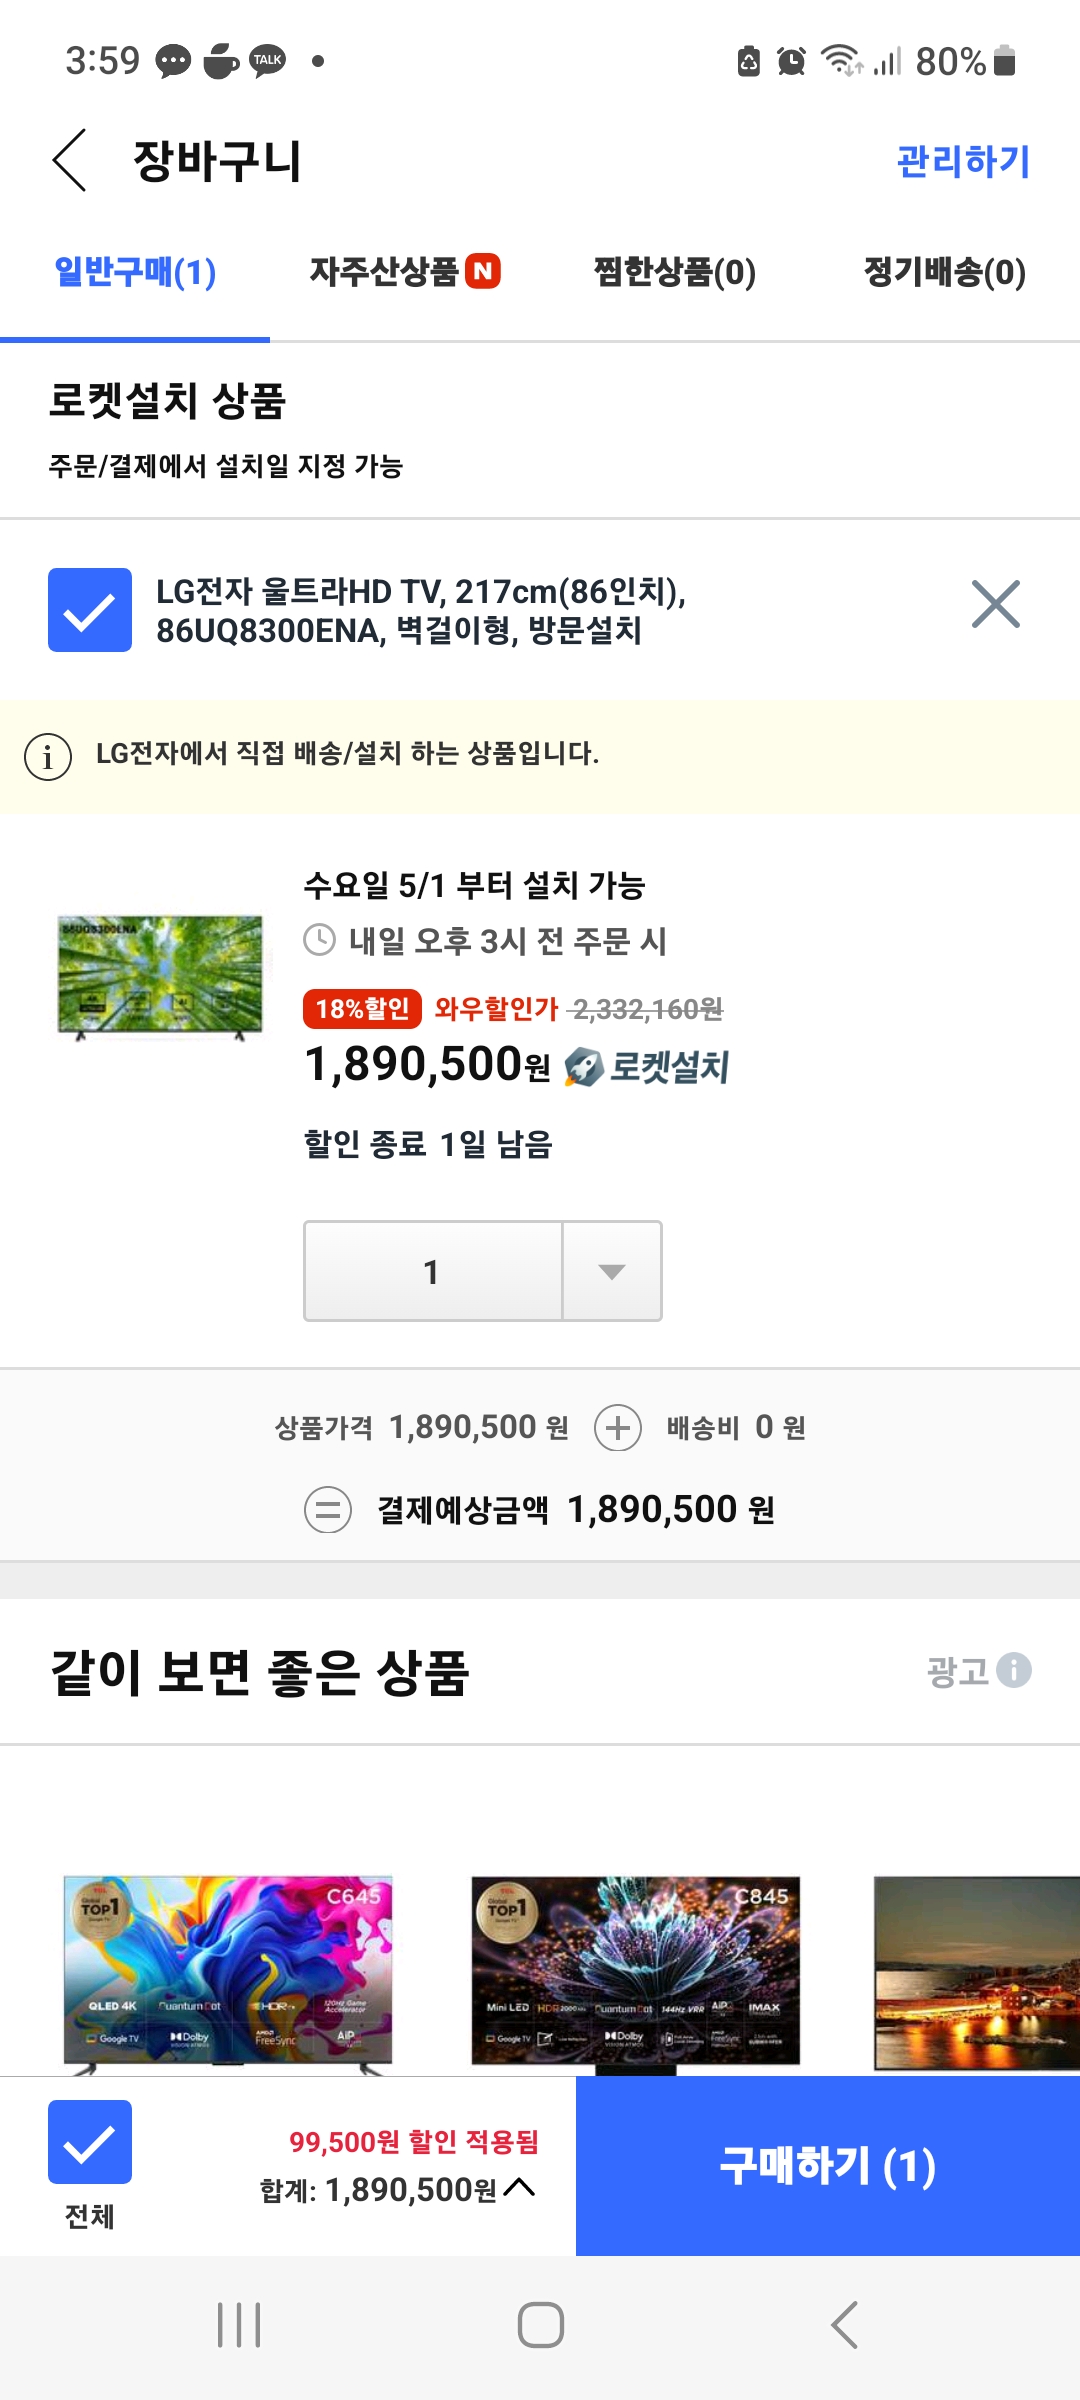The image size is (1080, 2400).
Task: Tap the 관리하기 link
Action: pos(963,161)
